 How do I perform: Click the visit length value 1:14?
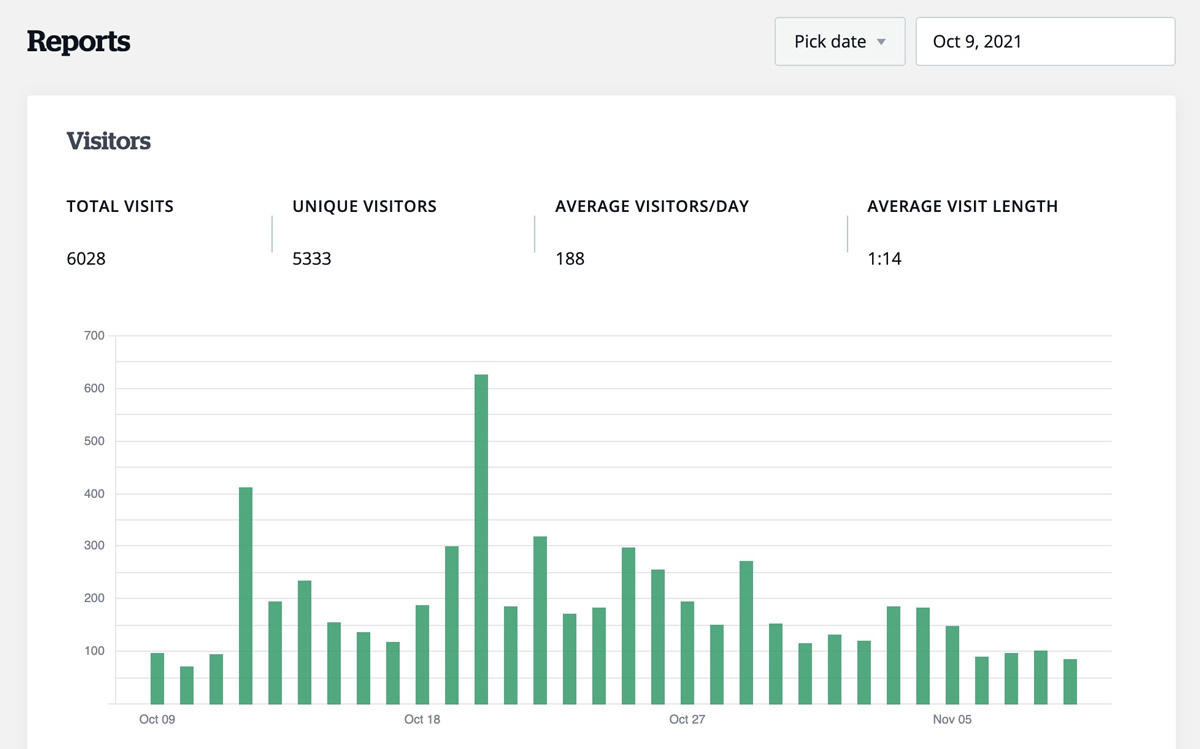click(x=884, y=259)
